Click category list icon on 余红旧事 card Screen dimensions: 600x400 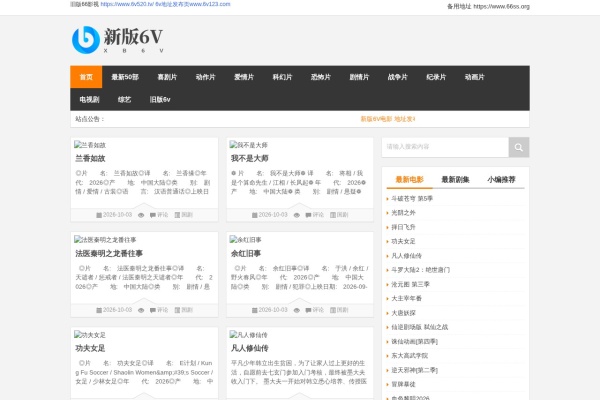click(333, 310)
